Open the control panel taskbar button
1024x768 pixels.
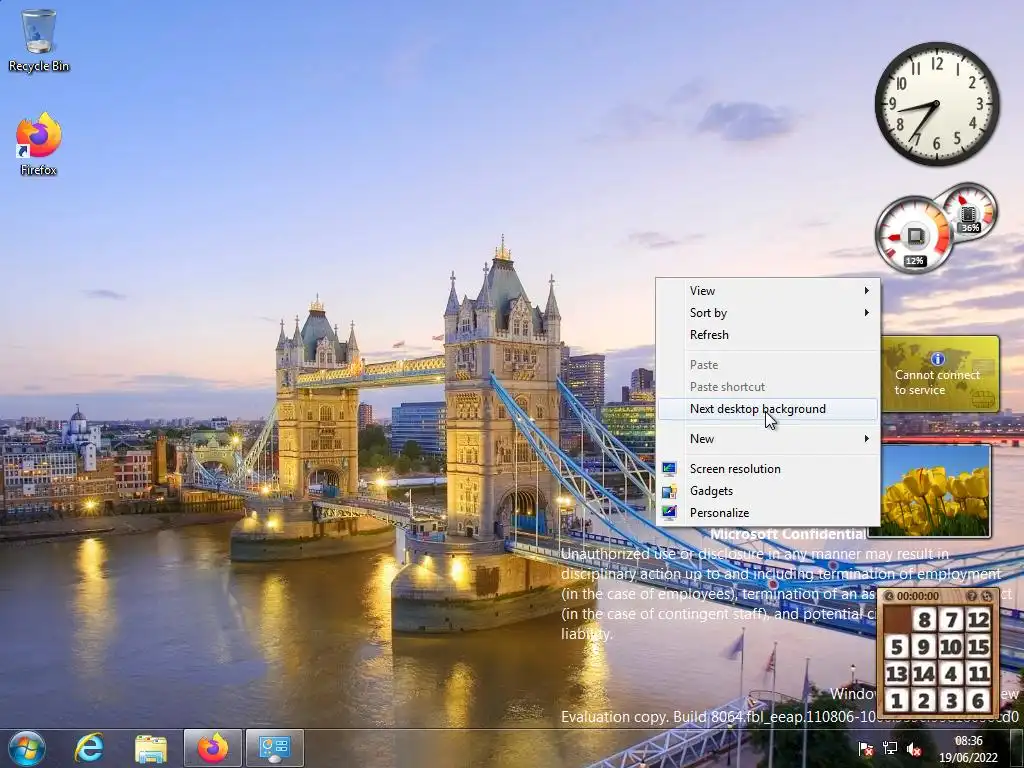(275, 748)
